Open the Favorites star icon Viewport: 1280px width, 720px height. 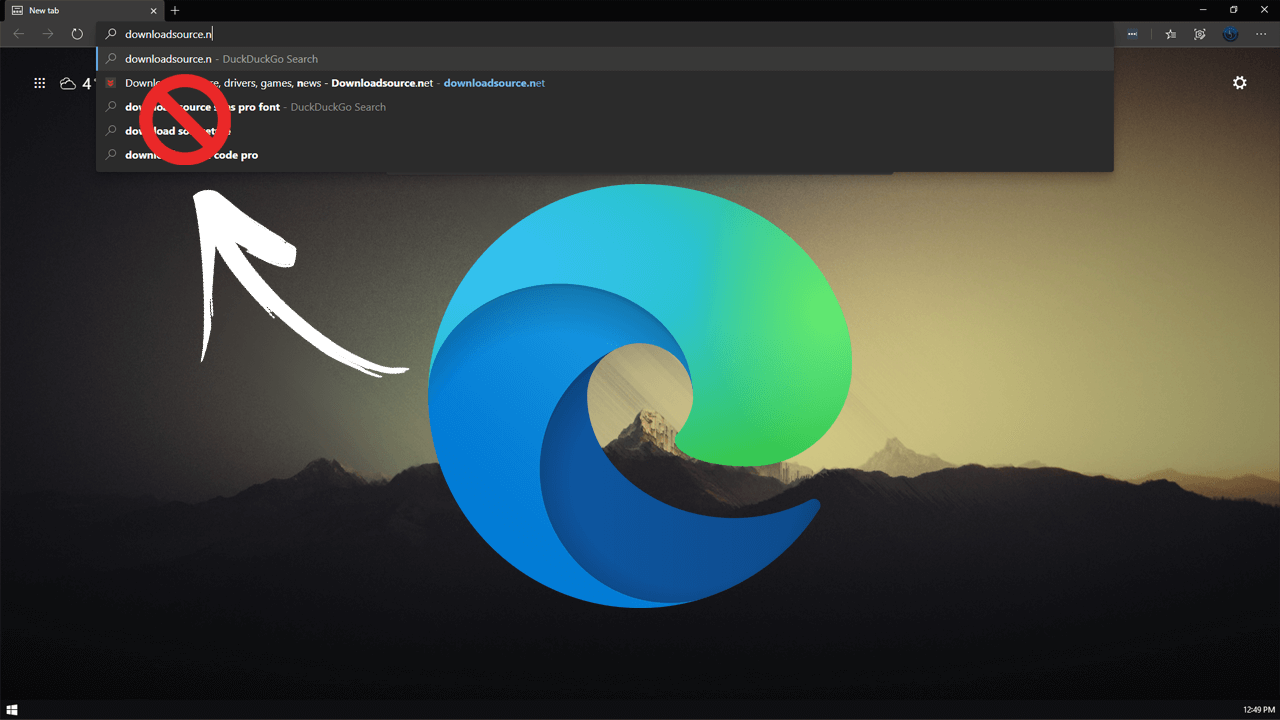1171,34
